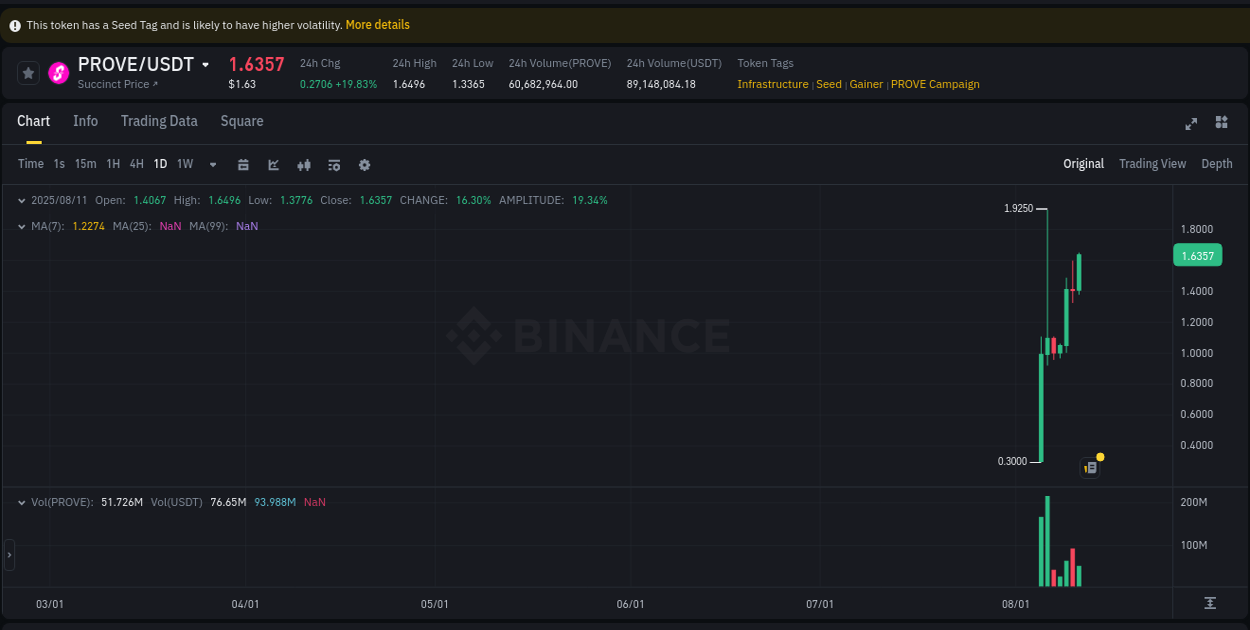
Task: Select the line chart overlay icon
Action: tap(273, 164)
